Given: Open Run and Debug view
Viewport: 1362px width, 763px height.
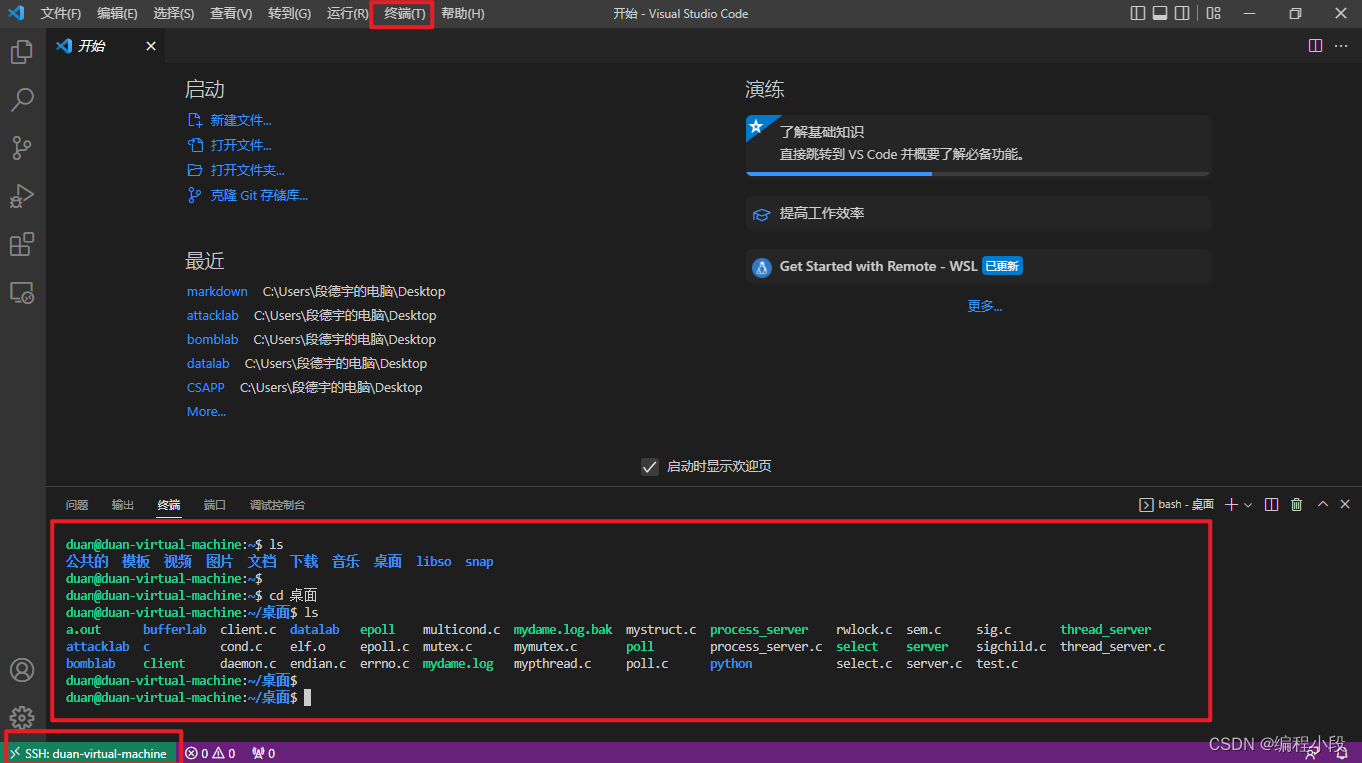Looking at the screenshot, I should (x=22, y=196).
